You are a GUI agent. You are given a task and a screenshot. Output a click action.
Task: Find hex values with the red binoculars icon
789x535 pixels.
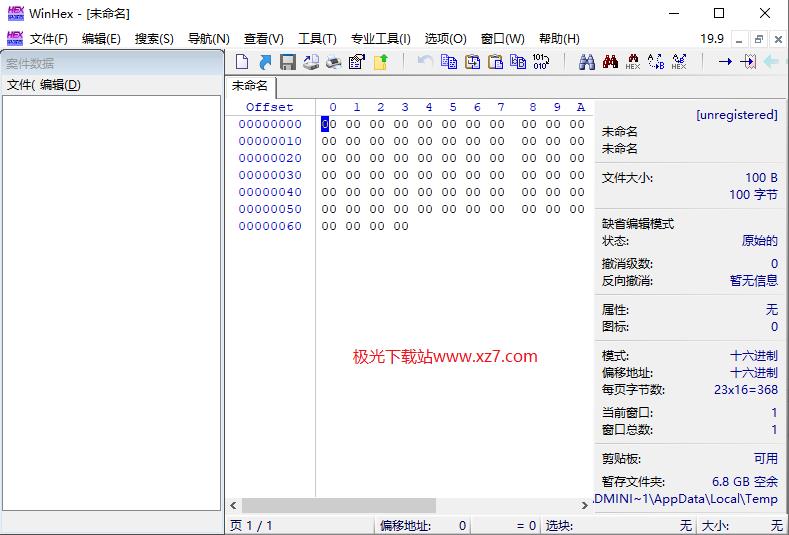click(610, 62)
